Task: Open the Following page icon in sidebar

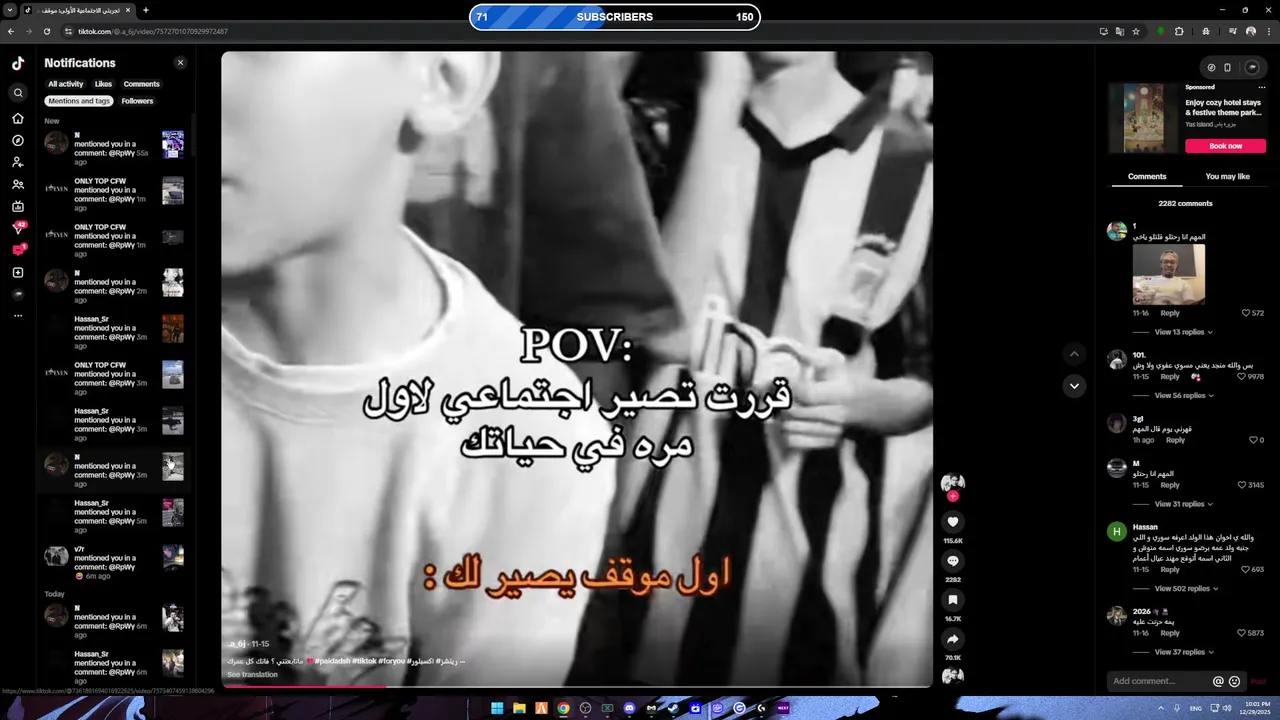Action: [18, 162]
